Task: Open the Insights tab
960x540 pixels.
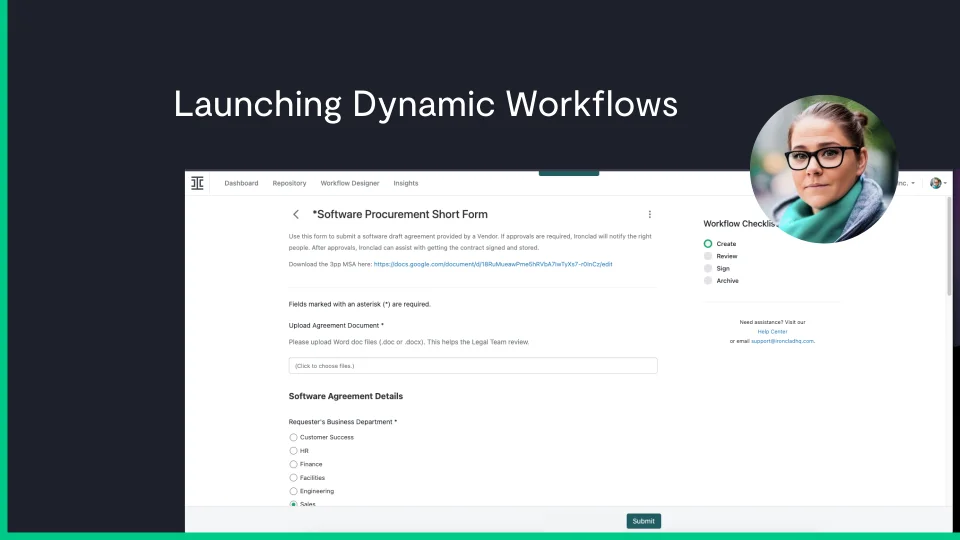Action: [405, 183]
